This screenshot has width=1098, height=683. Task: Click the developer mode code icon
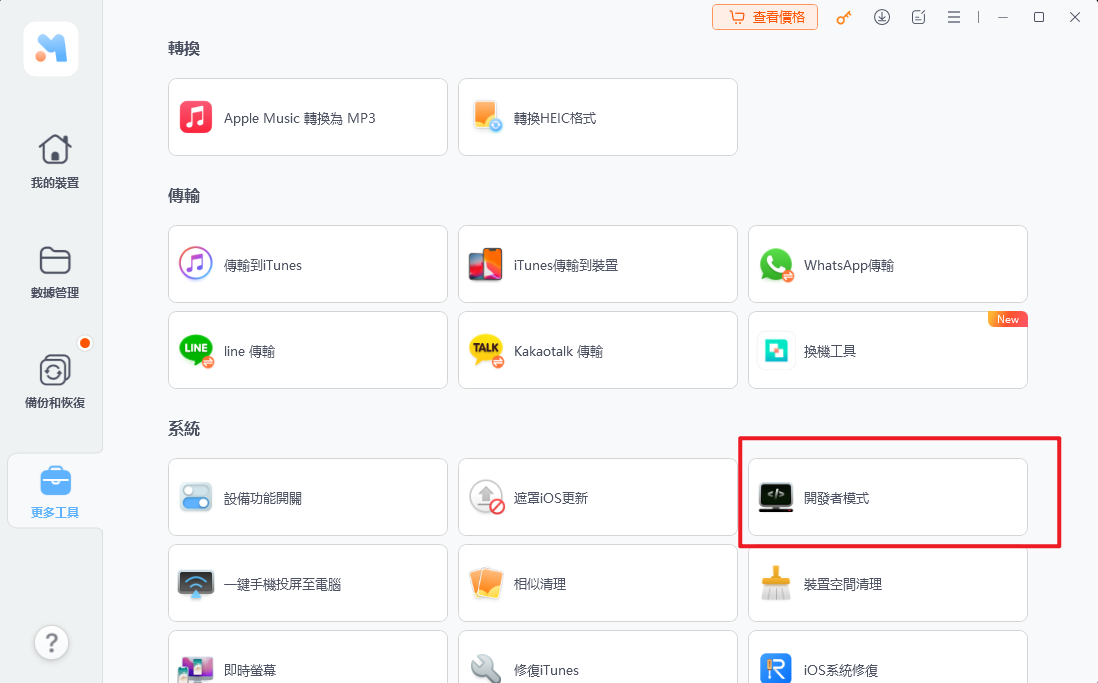(776, 497)
